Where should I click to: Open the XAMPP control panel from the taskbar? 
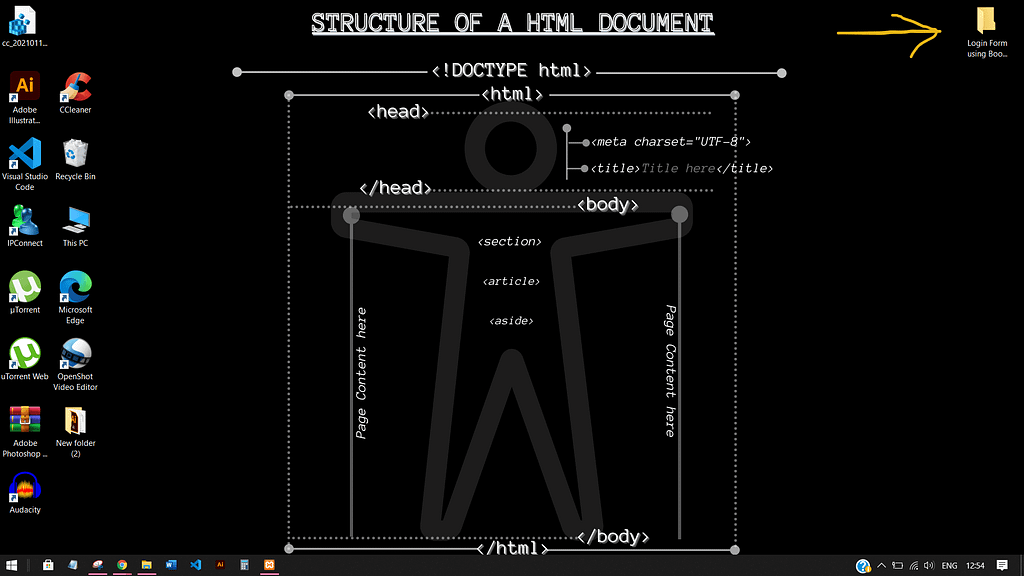coord(270,566)
